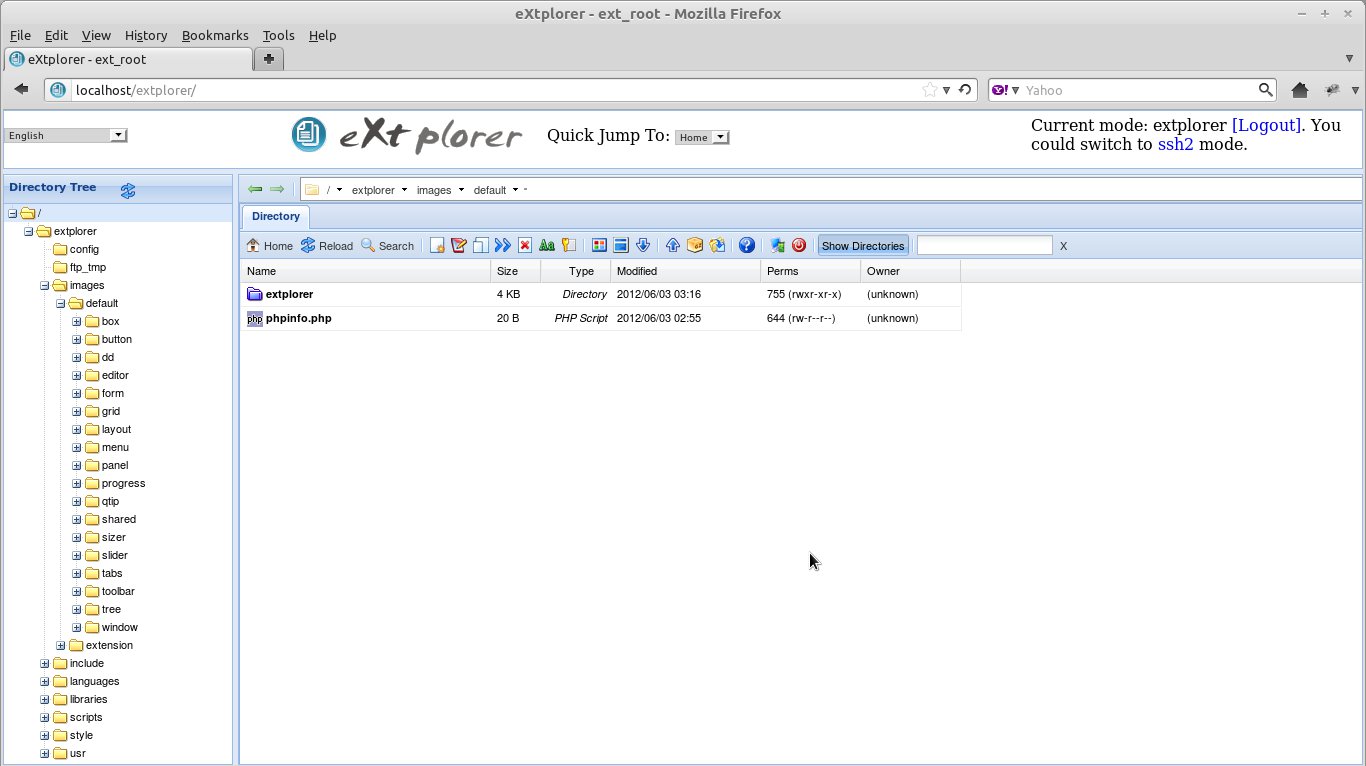Open the Bookmarks menu
The width and height of the screenshot is (1366, 766).
pyautogui.click(x=215, y=35)
